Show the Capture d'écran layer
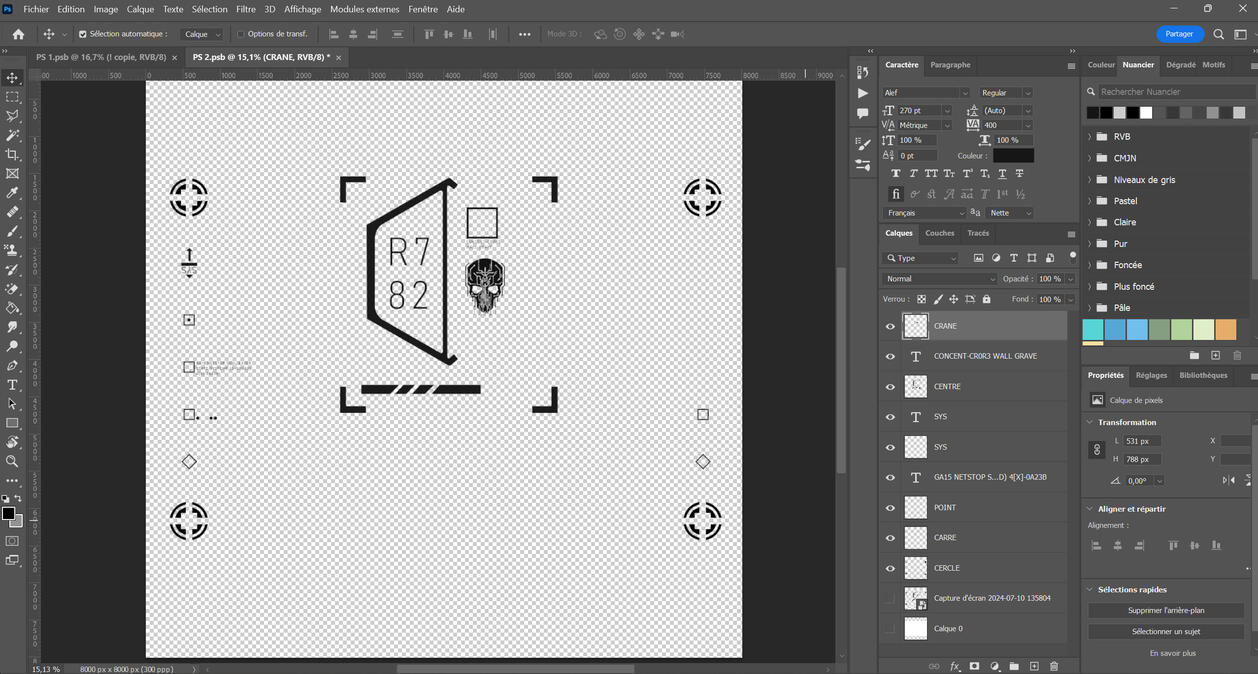1258x674 pixels. click(889, 598)
